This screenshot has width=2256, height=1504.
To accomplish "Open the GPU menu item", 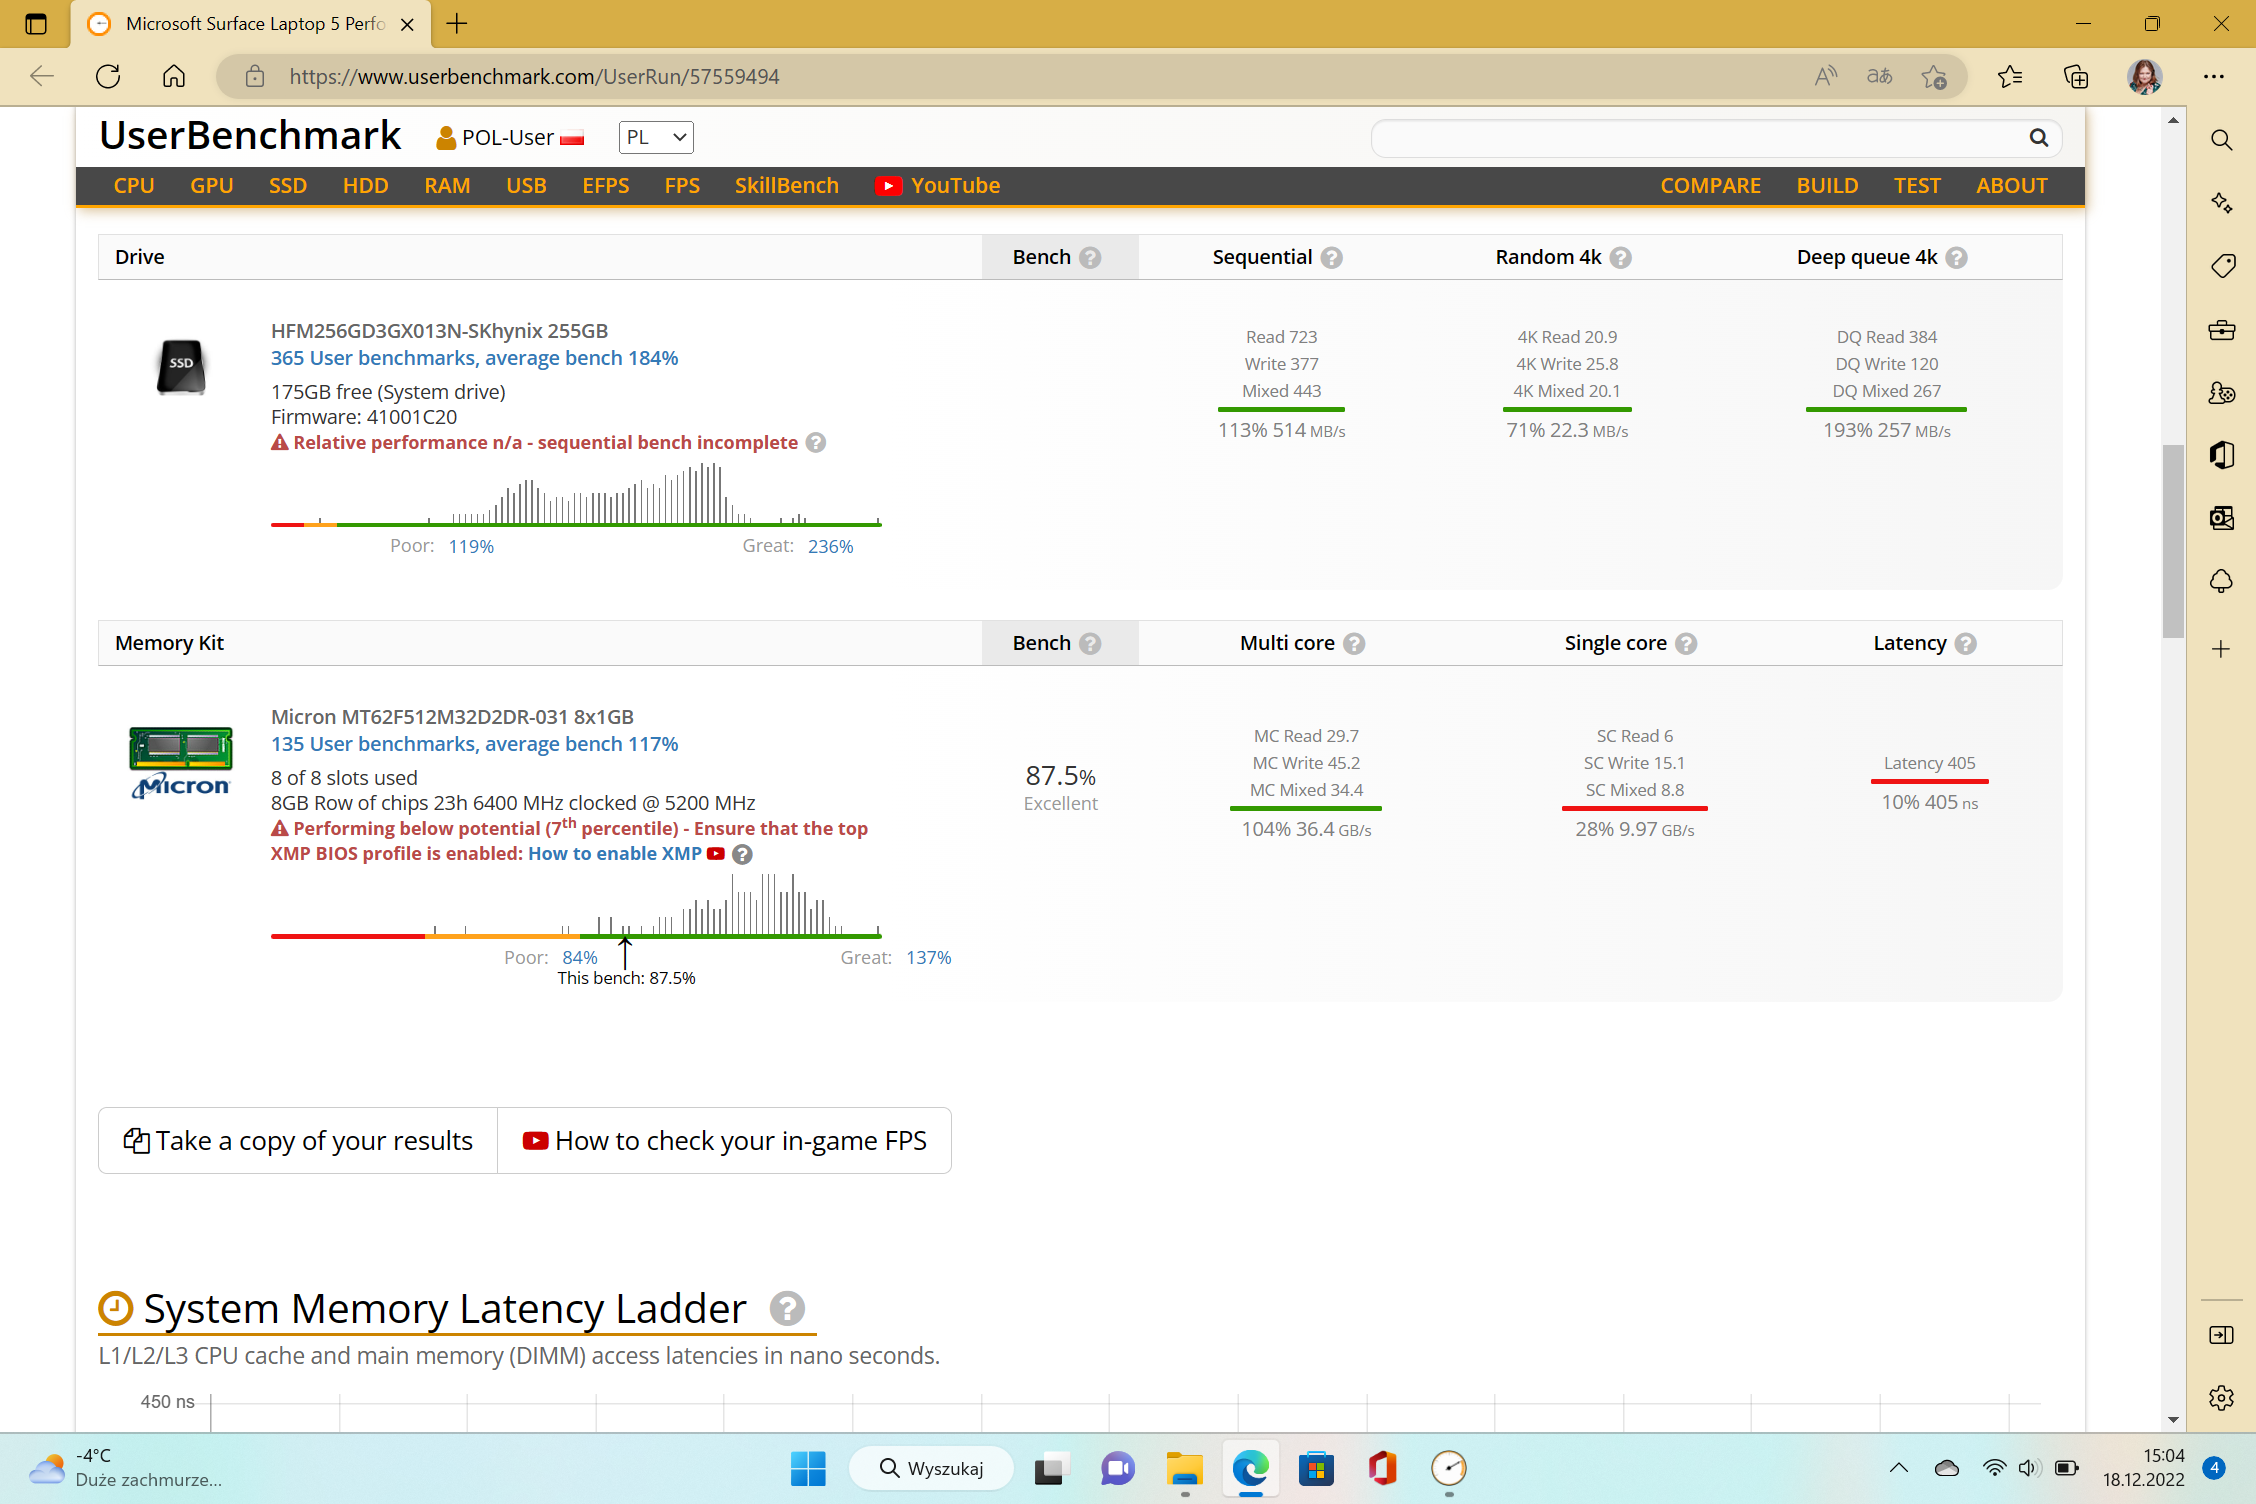I will pyautogui.click(x=212, y=186).
